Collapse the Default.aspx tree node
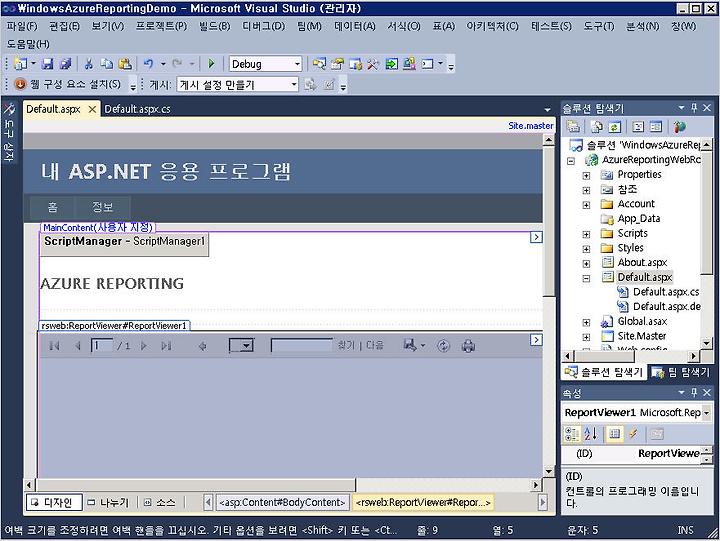 tap(586, 279)
